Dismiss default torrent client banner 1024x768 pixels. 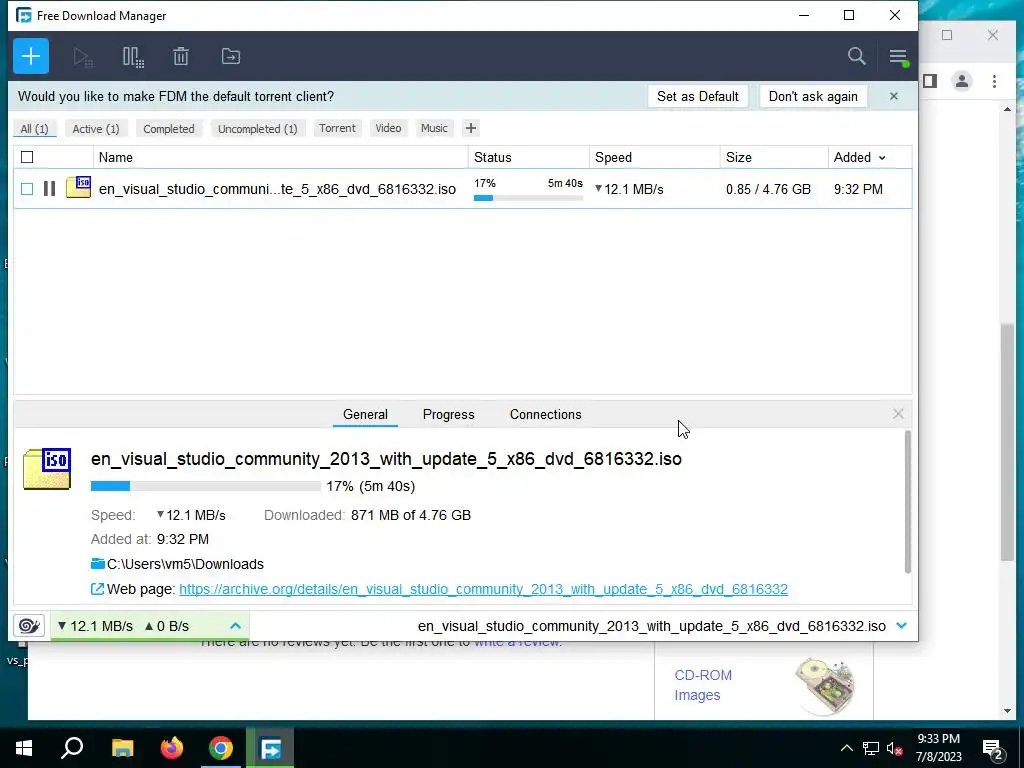click(x=893, y=97)
